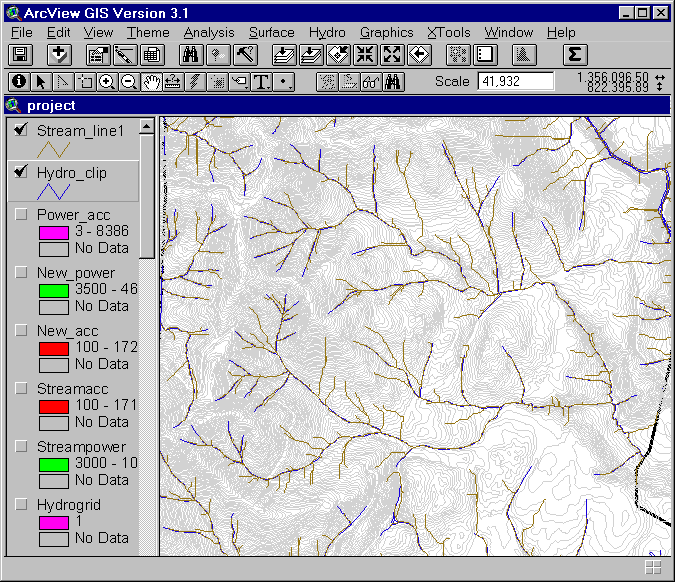
Task: Uncheck the Stream_line1 theme checkbox
Action: [x=21, y=129]
